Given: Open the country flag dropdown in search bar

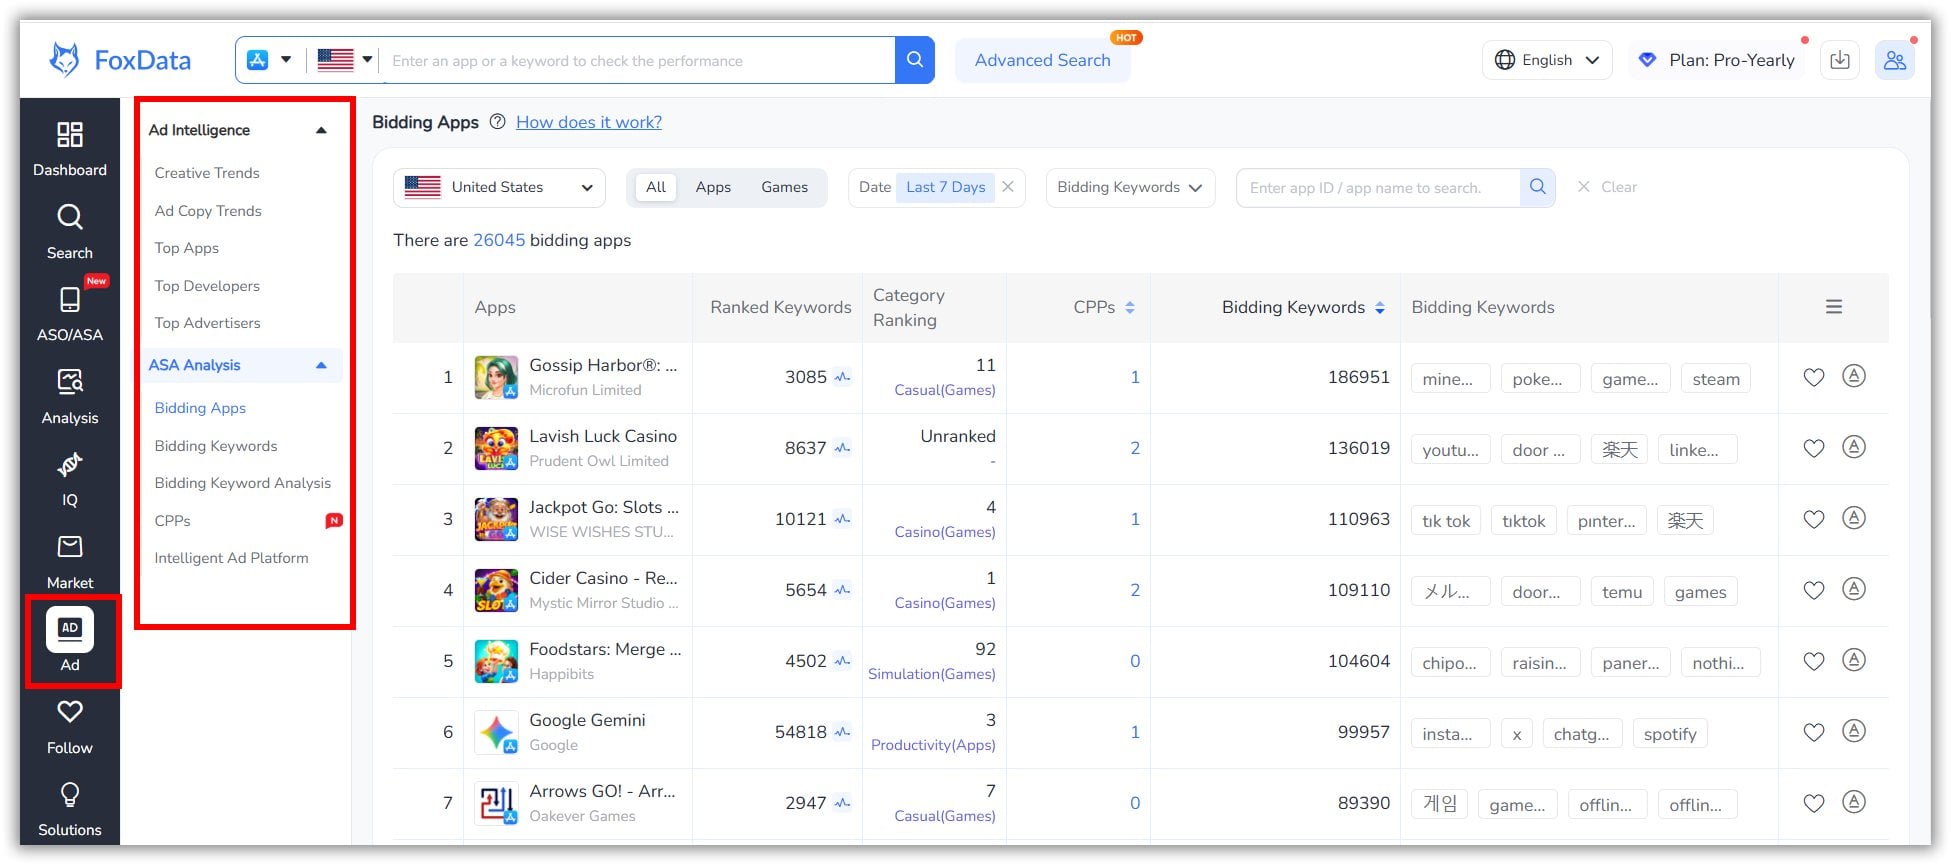Looking at the screenshot, I should 345,60.
